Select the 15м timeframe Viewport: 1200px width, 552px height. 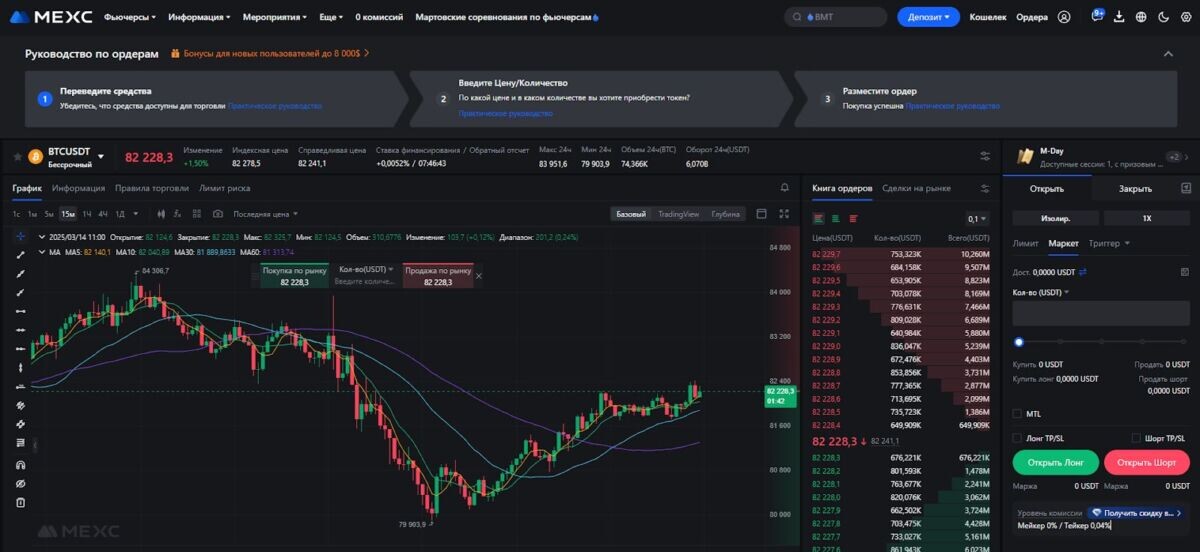click(x=67, y=214)
